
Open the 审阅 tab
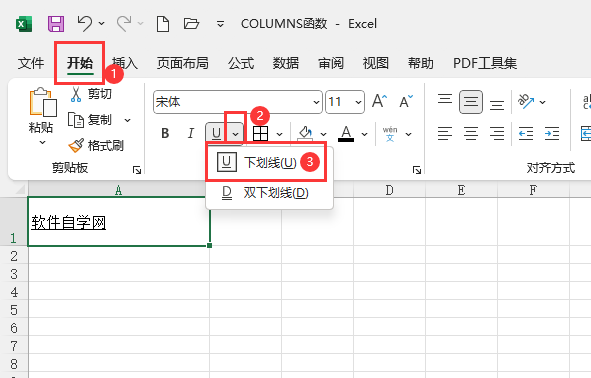click(x=331, y=63)
